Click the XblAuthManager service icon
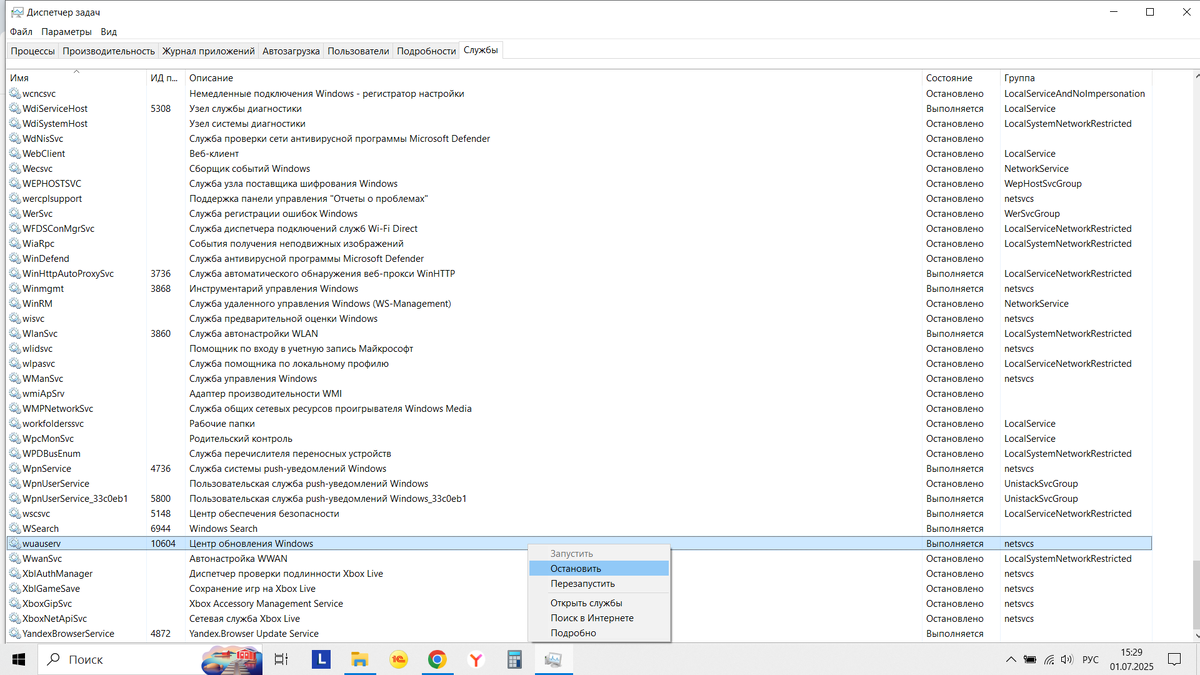 [14, 574]
